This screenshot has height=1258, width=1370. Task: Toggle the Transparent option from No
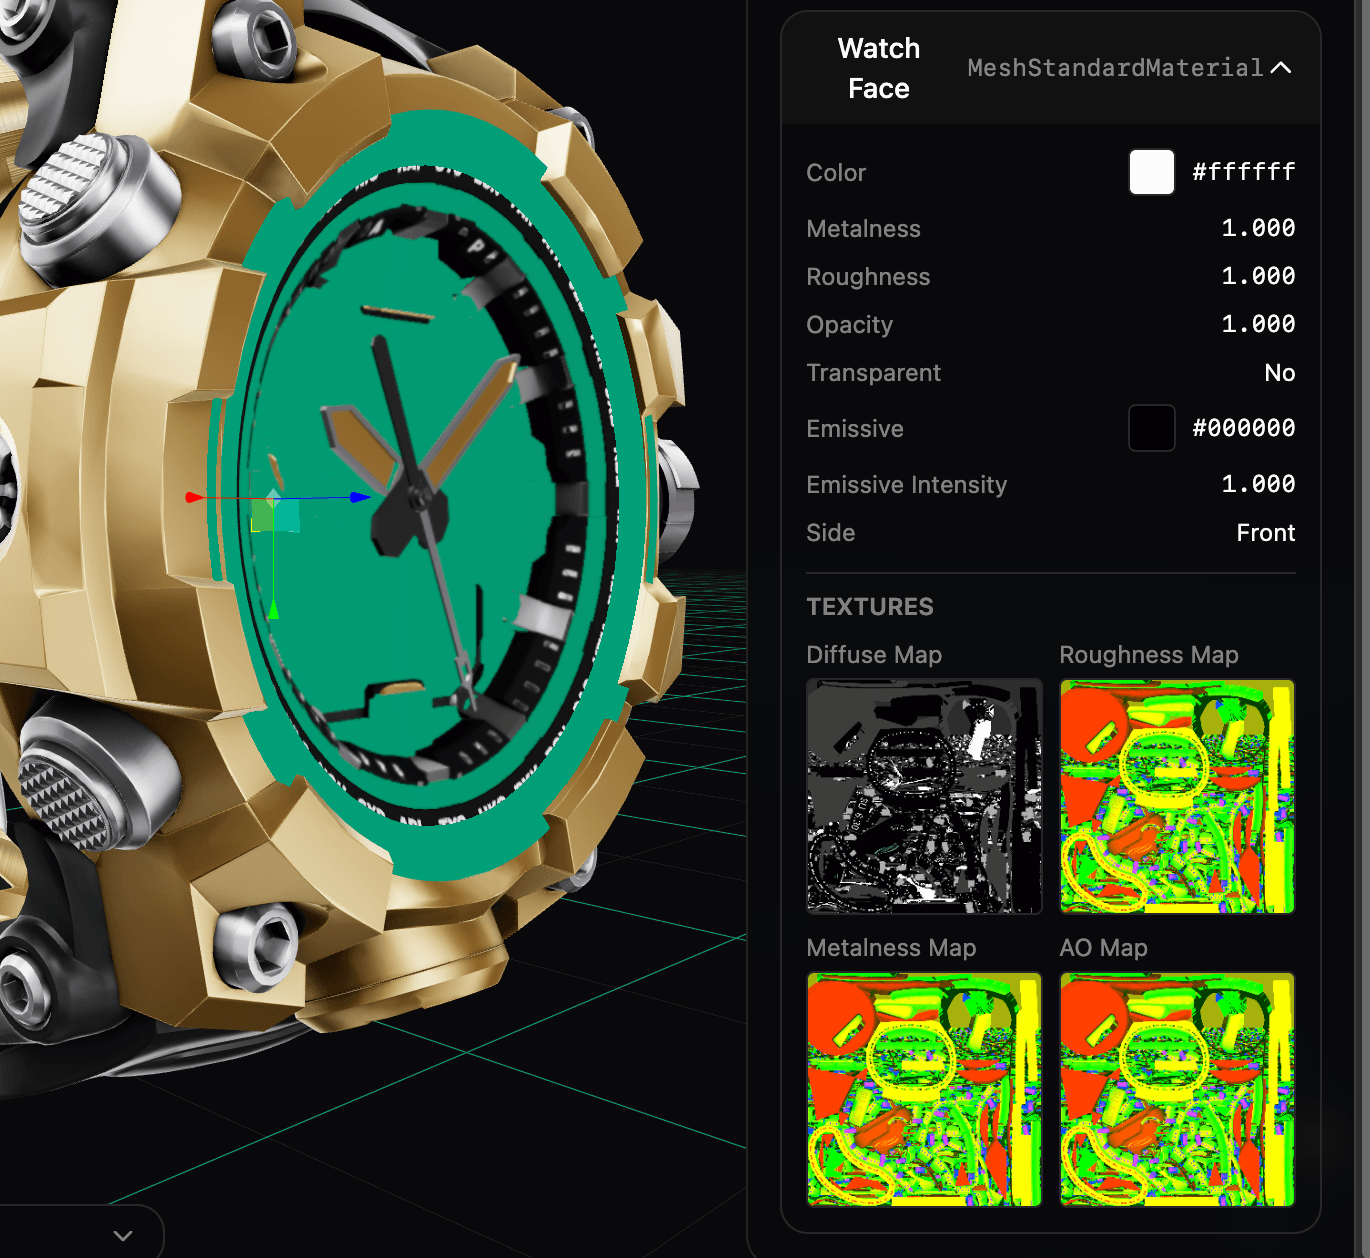coord(1279,373)
